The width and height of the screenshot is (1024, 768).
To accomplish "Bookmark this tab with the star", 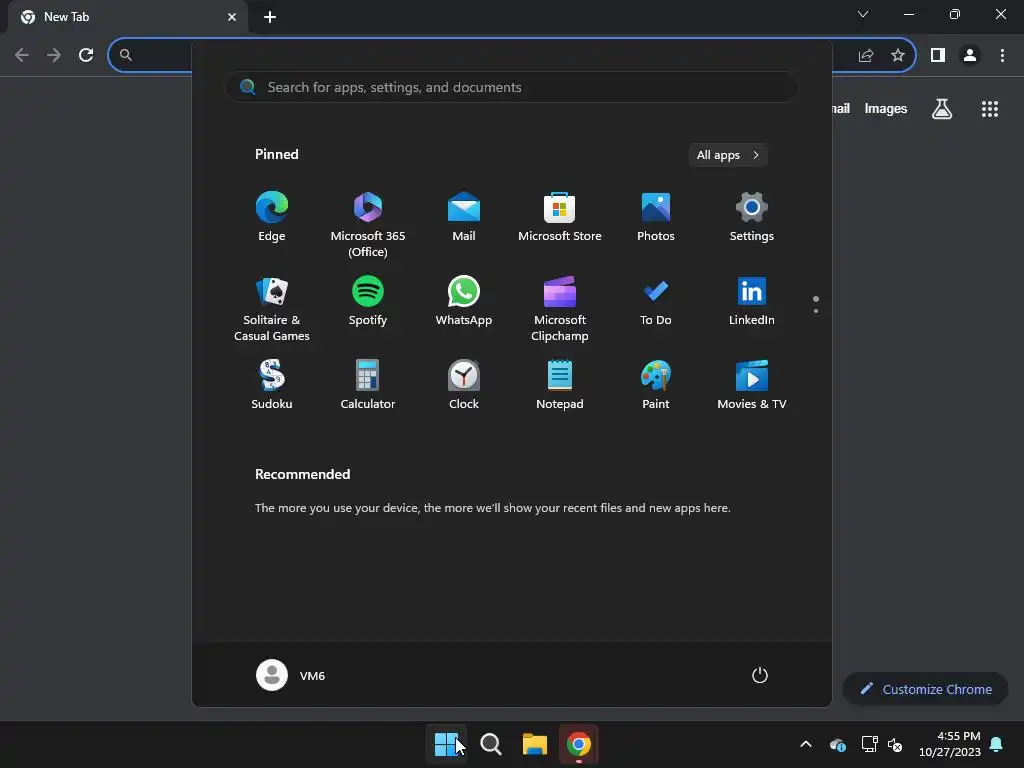I will [898, 56].
